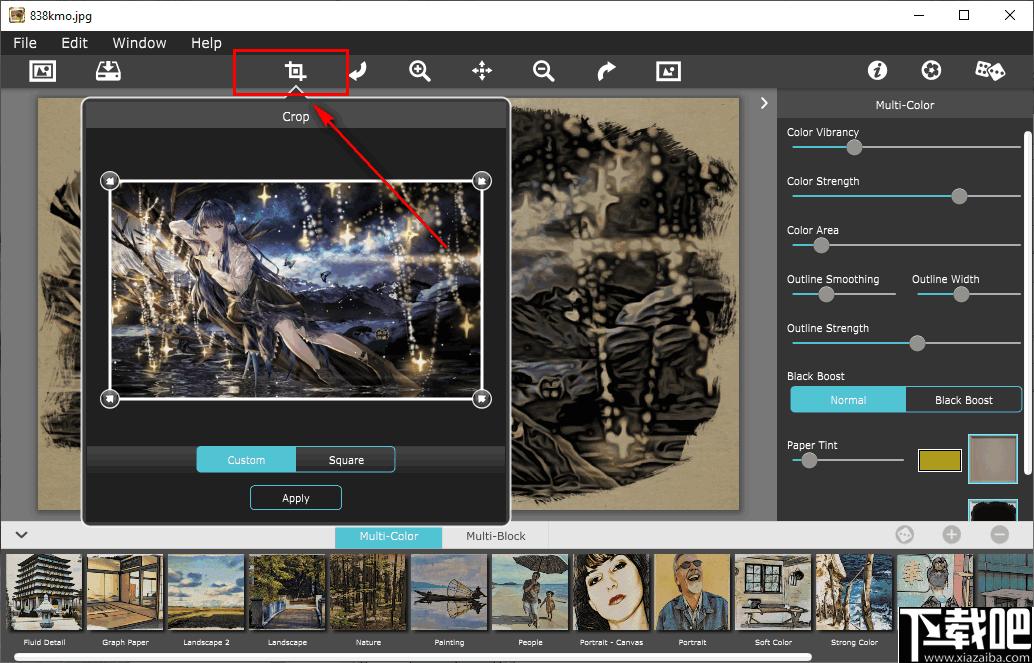1034x663 pixels.
Task: Click the bottom-left crop corner handle
Action: (x=109, y=398)
